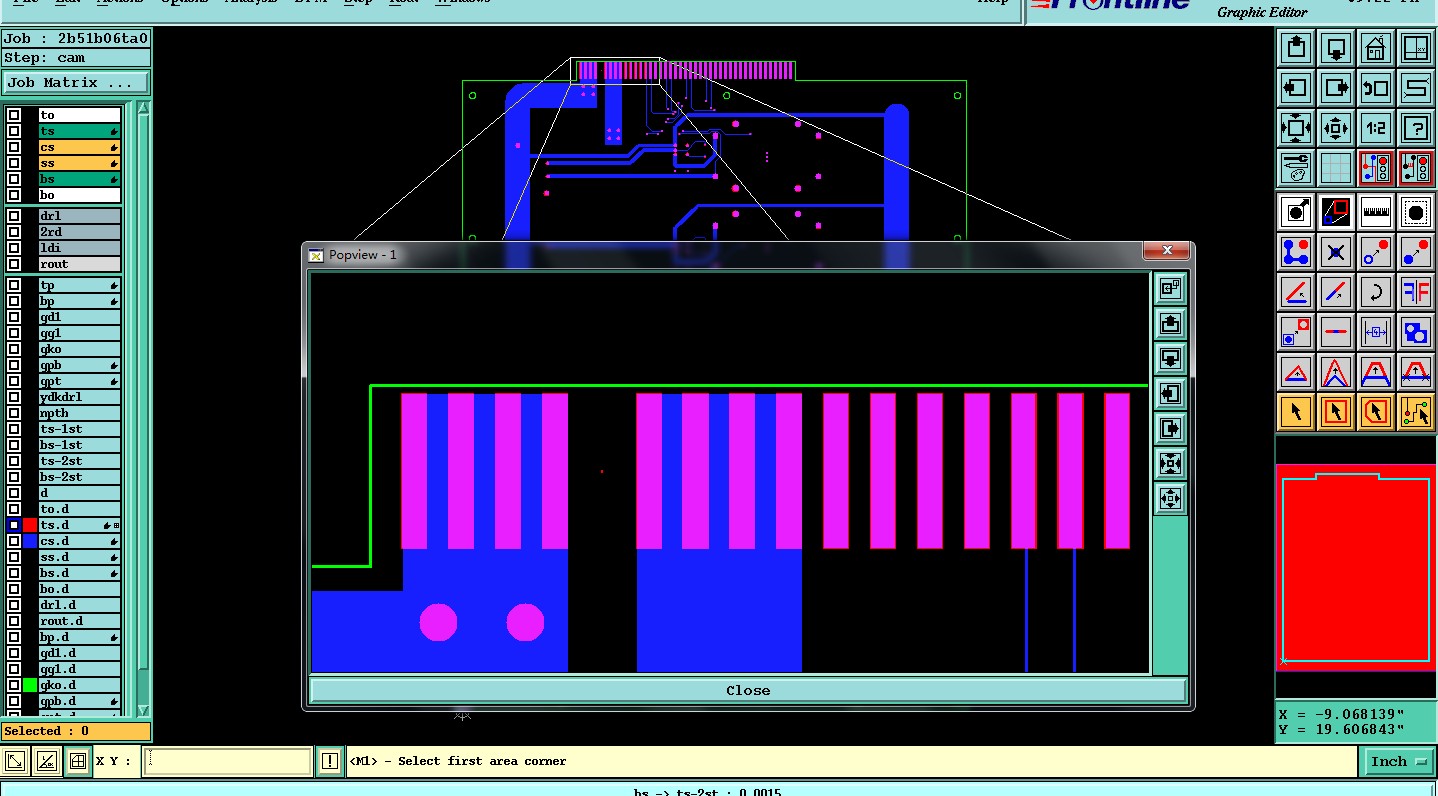Screen dimensions: 1438x796
Task: Click the pan up icon in main toolbar
Action: click(x=1296, y=48)
